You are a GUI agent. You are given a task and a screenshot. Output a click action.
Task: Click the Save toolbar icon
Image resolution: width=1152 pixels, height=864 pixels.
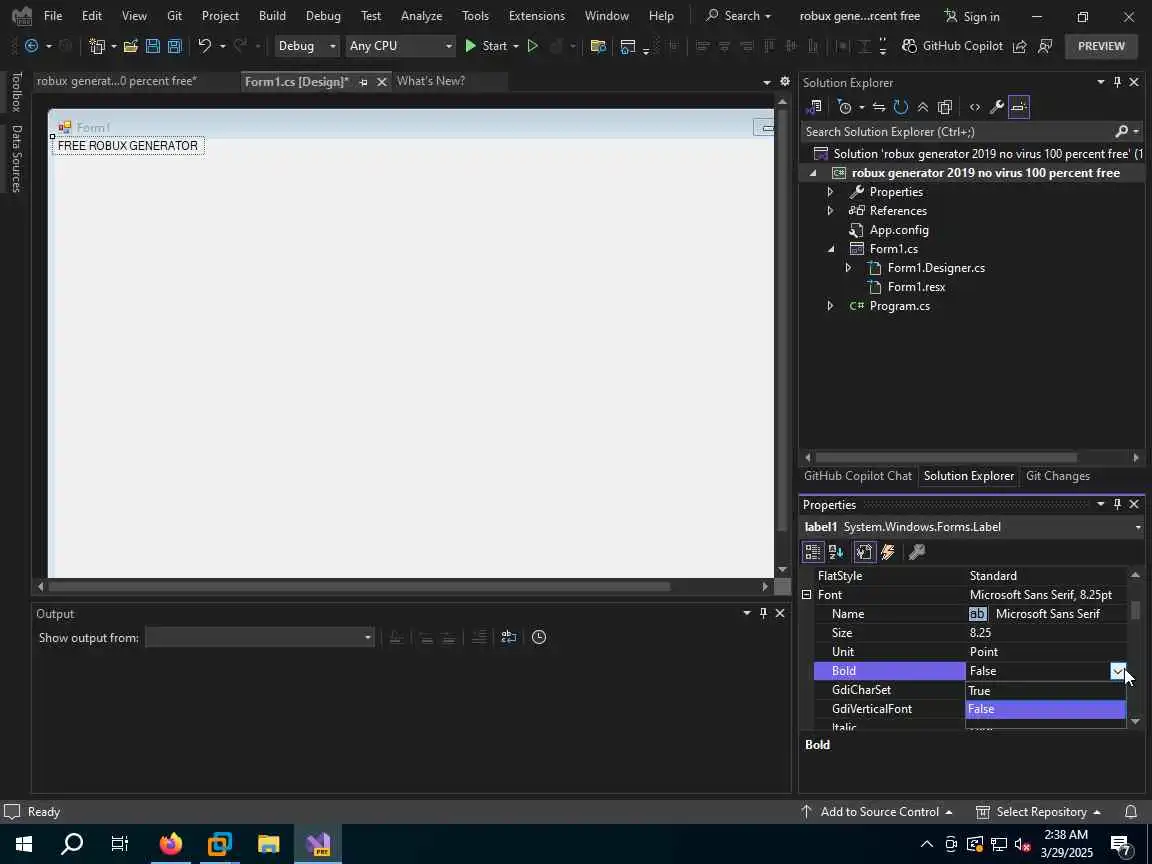point(153,46)
